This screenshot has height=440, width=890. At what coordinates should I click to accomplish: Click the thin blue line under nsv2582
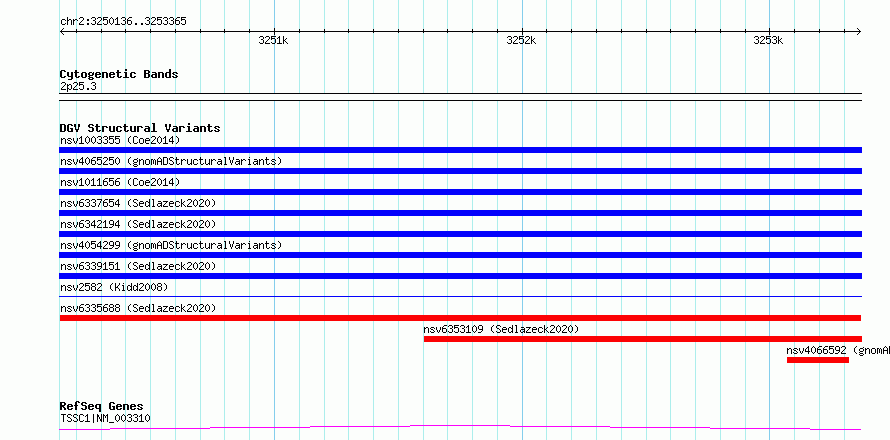(460, 296)
